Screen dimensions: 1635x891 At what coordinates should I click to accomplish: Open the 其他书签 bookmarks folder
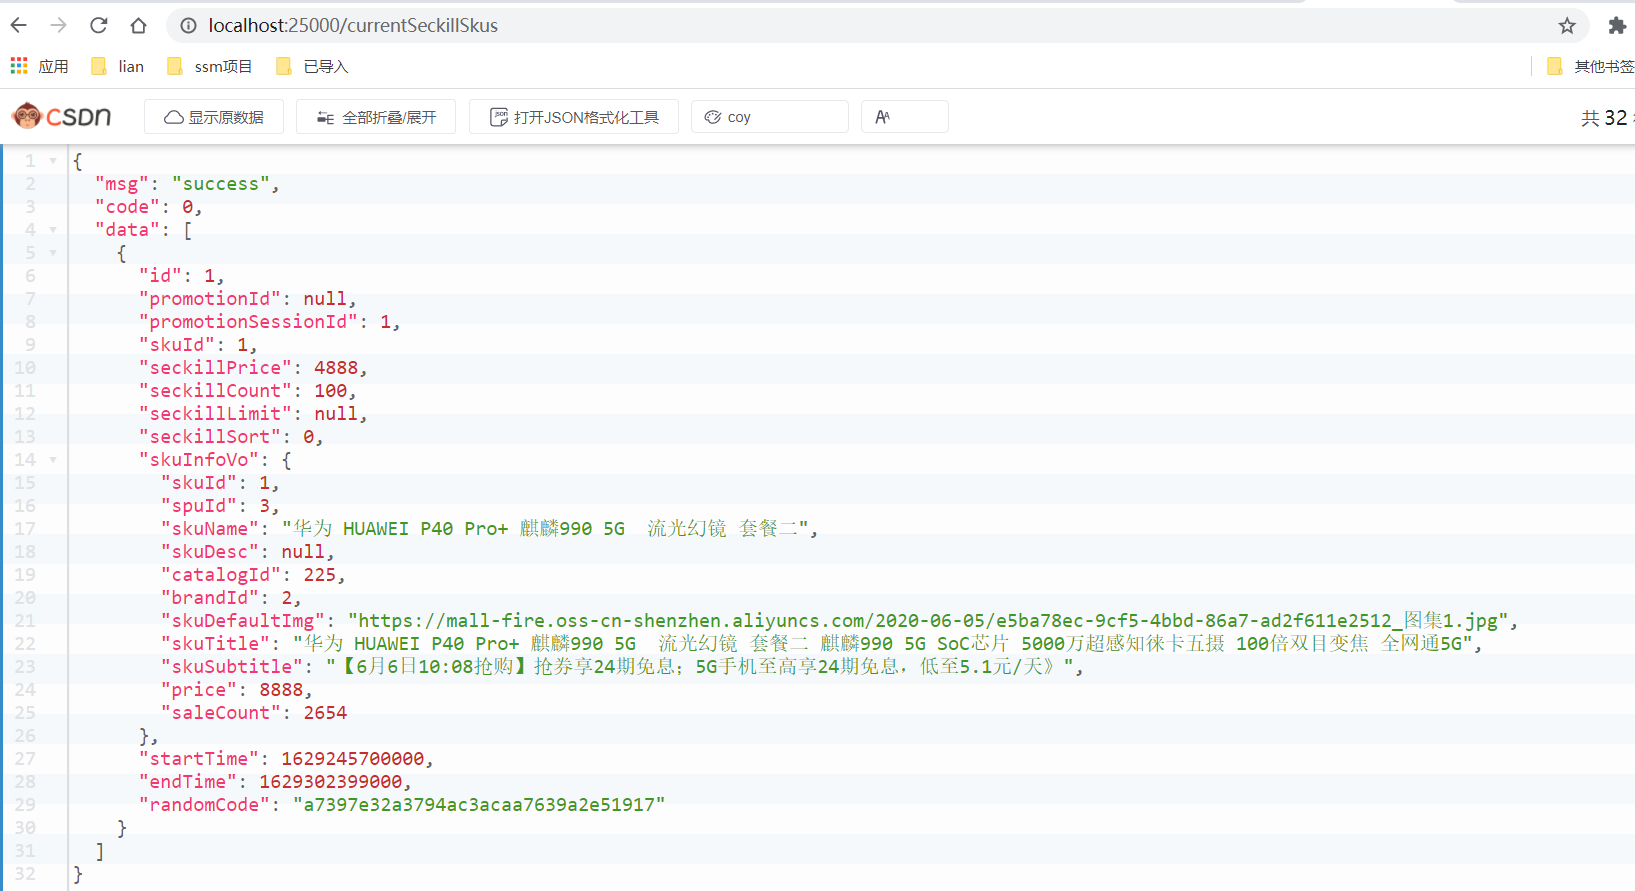click(x=1590, y=66)
